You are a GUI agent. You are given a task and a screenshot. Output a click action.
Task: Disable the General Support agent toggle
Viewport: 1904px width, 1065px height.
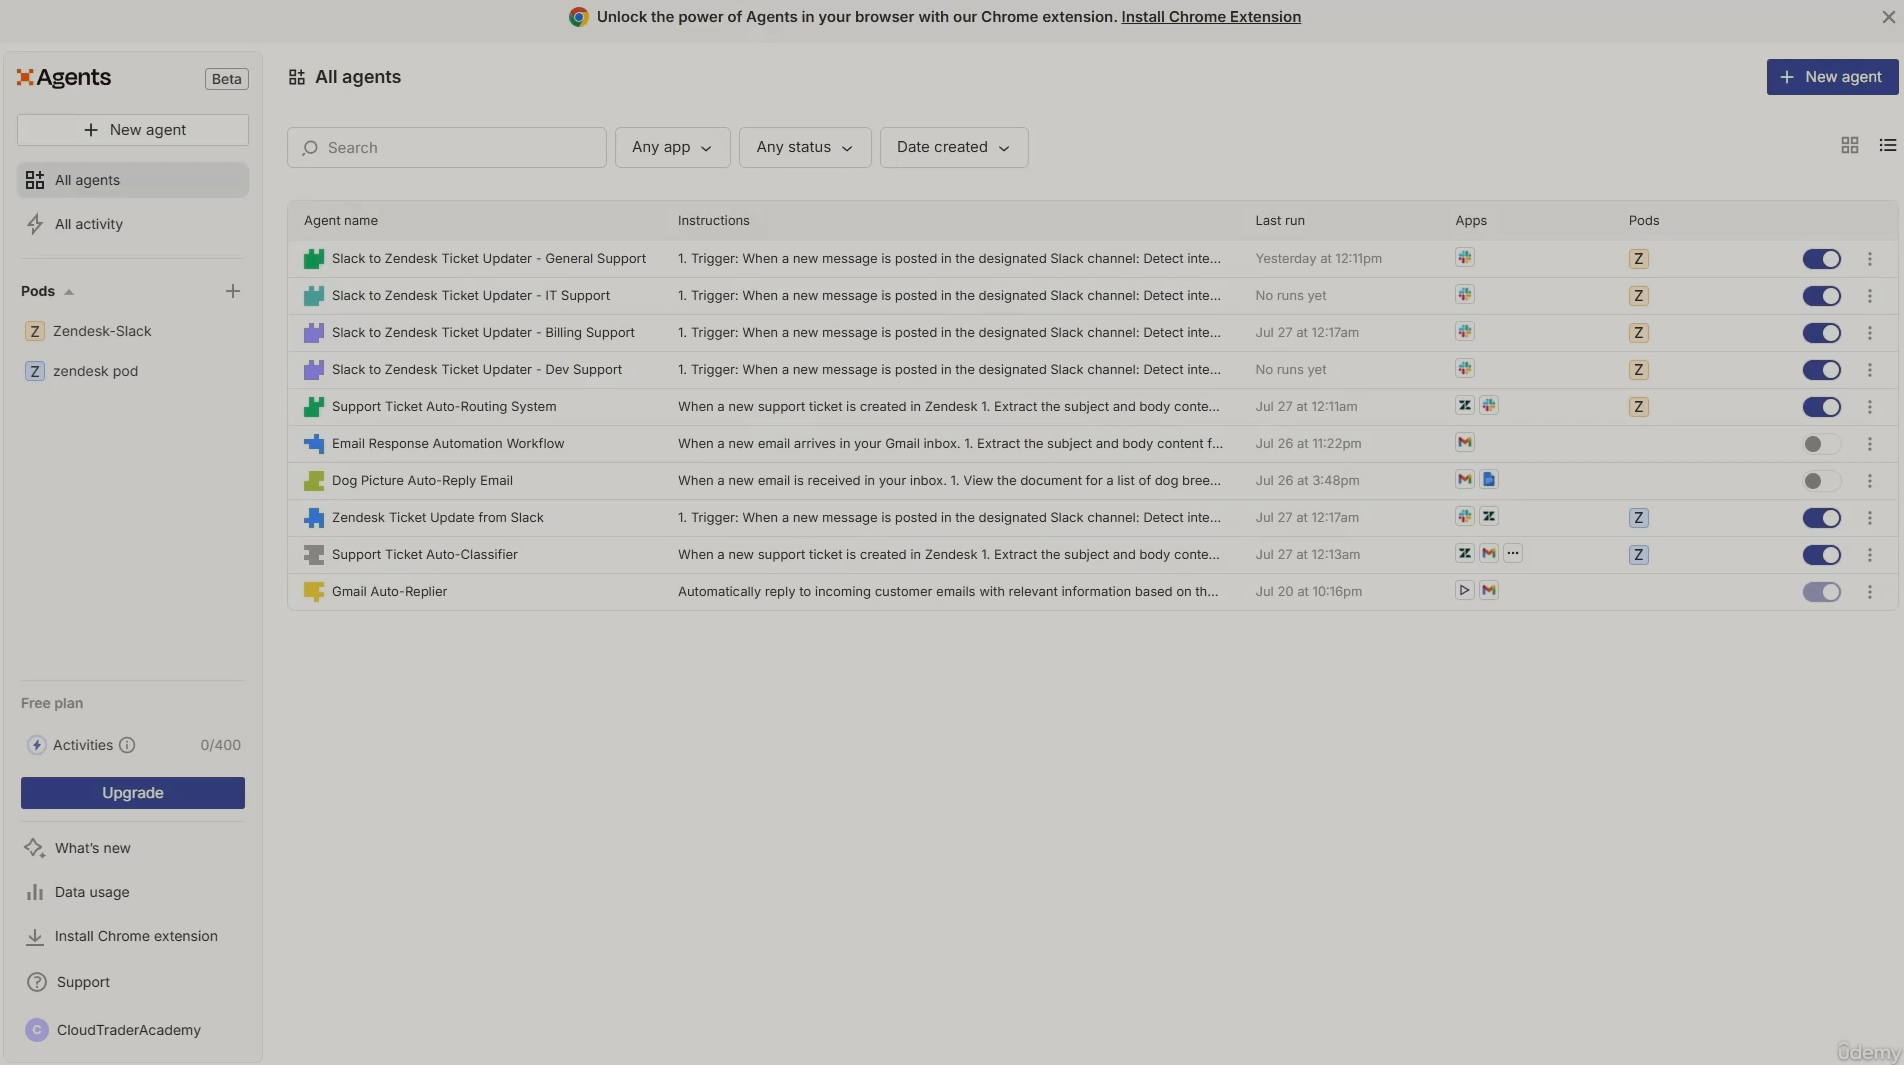[1822, 259]
